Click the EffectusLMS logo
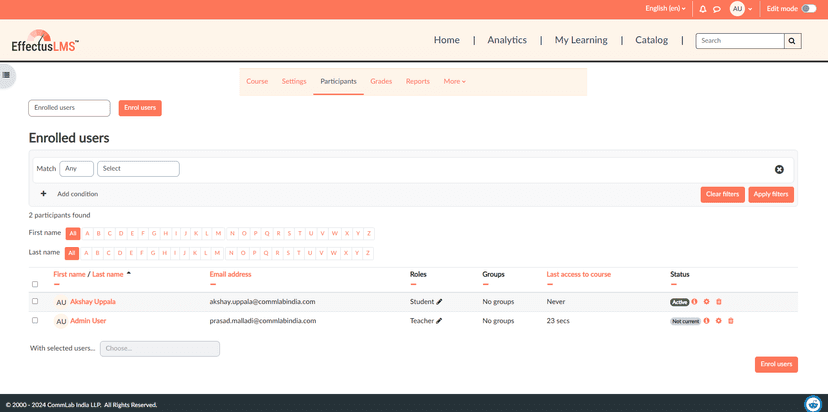Screen dimensions: 828x412 pos(45,41)
